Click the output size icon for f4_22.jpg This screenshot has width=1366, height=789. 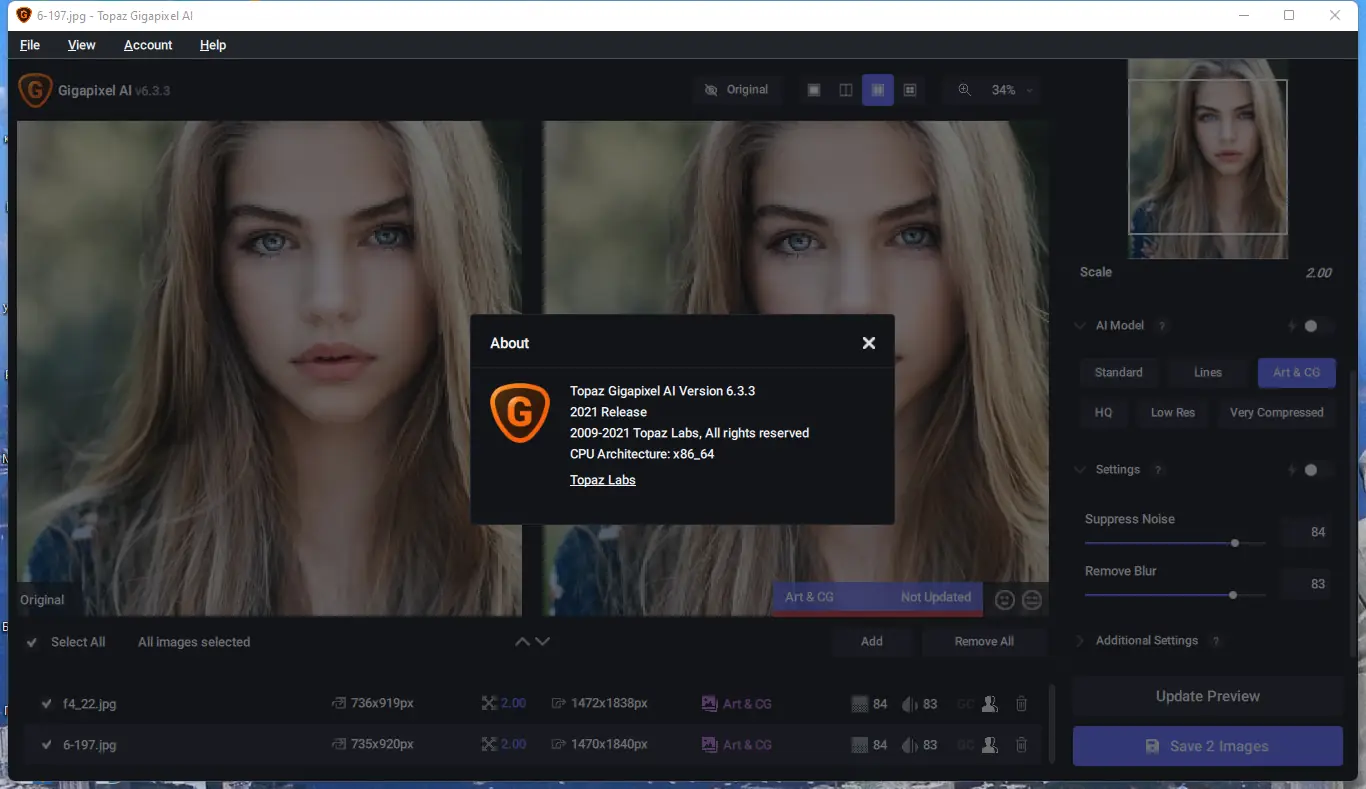click(x=558, y=704)
